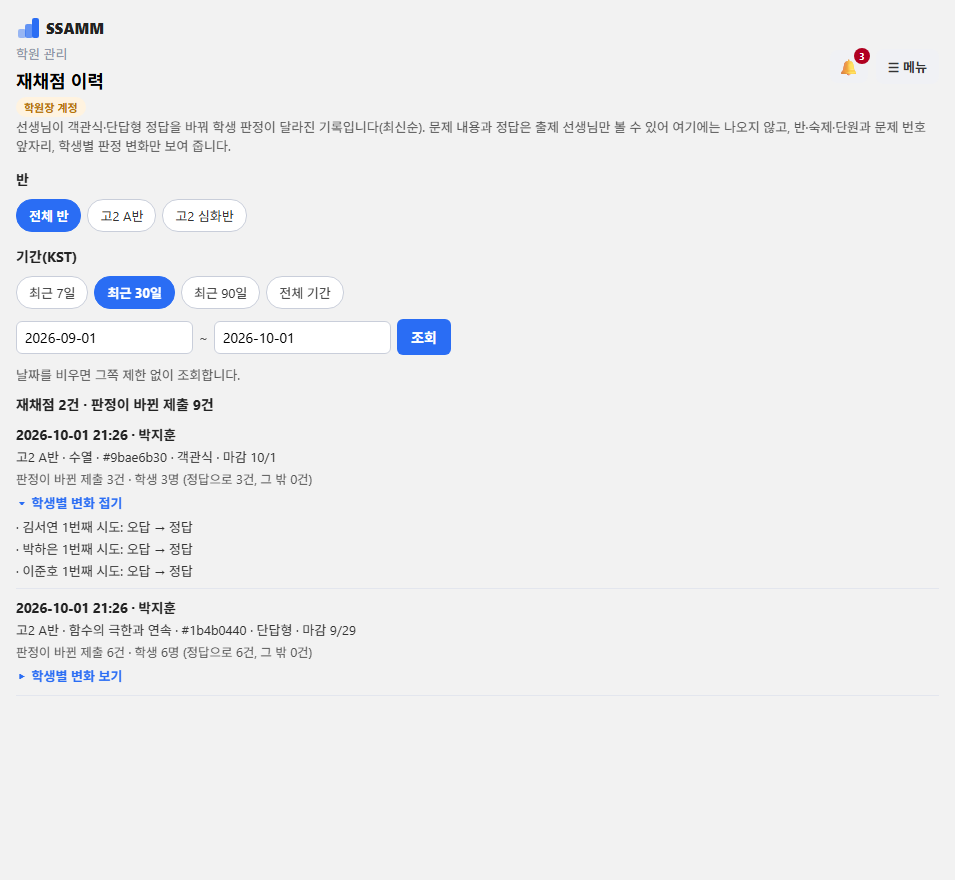Click the 판정이 바뀐 제출 3건 line

[x=164, y=479]
